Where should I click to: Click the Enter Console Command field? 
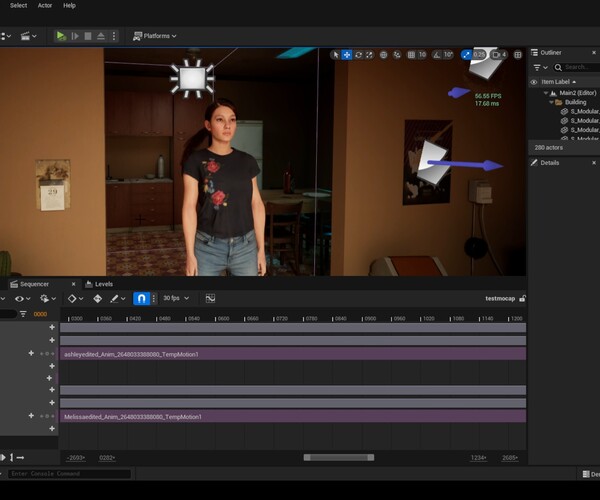[x=69, y=474]
